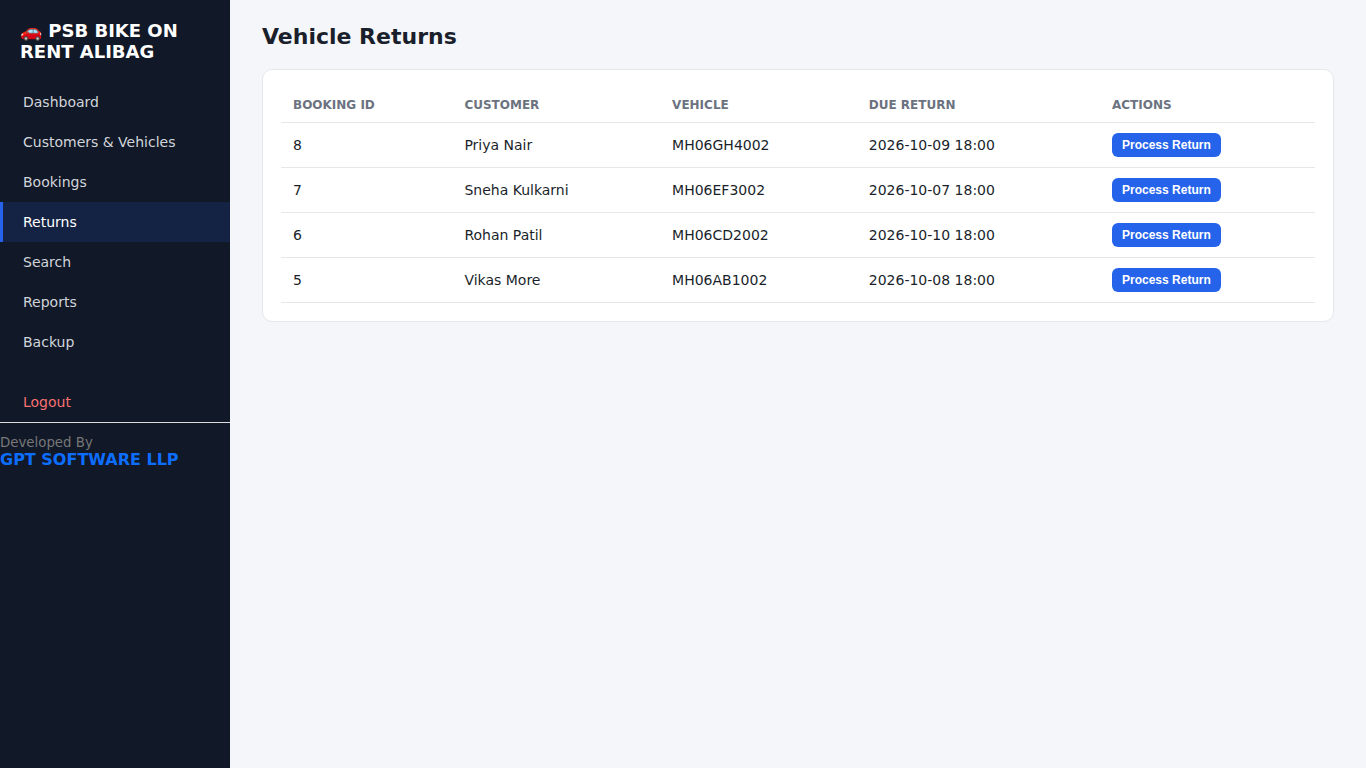Click customer name Vikas More
Viewport: 1366px width, 768px height.
[502, 280]
